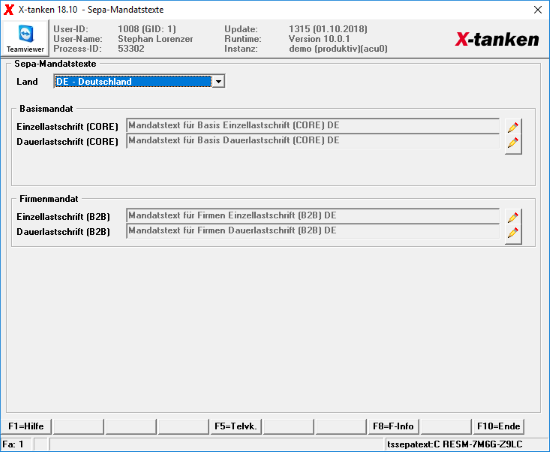Click the Einzellastschrift (CORE) text field

pyautogui.click(x=313, y=126)
